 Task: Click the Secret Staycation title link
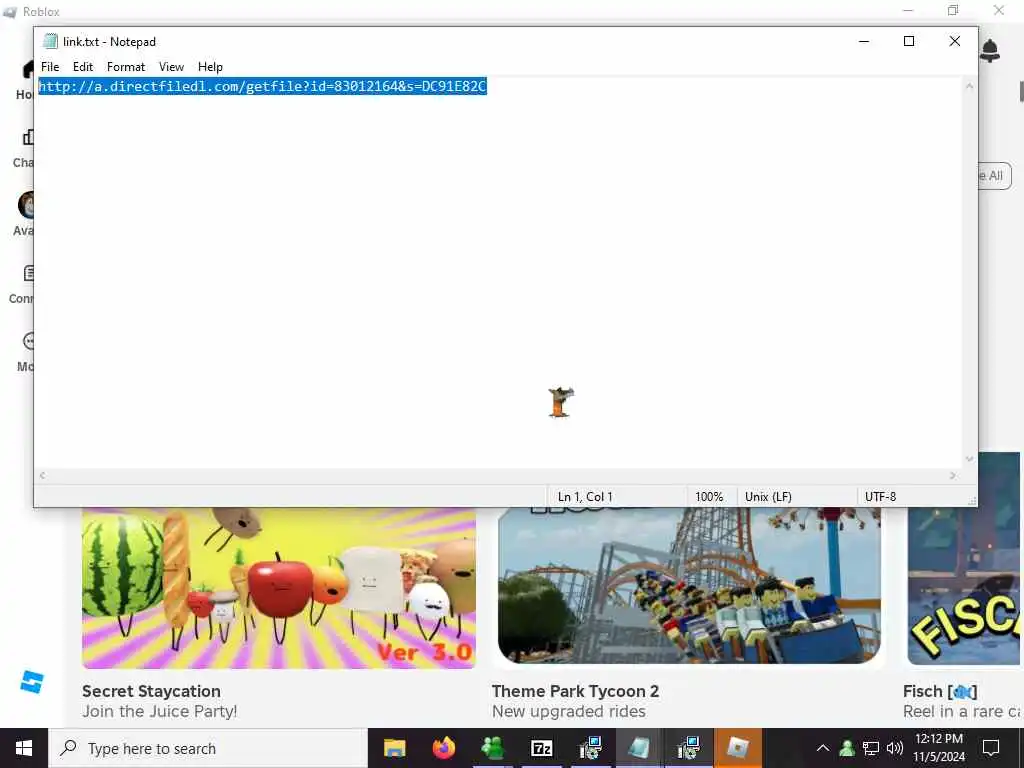coord(152,691)
